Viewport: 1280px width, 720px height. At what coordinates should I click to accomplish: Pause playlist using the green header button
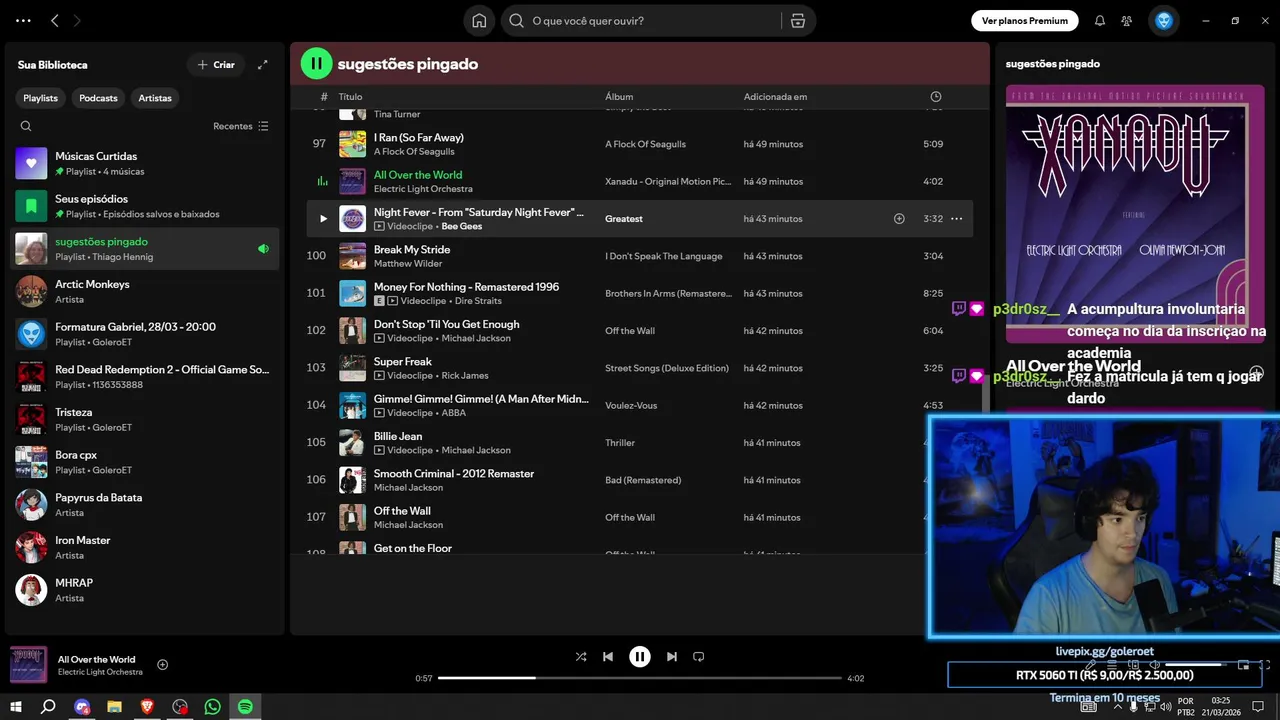tap(316, 64)
